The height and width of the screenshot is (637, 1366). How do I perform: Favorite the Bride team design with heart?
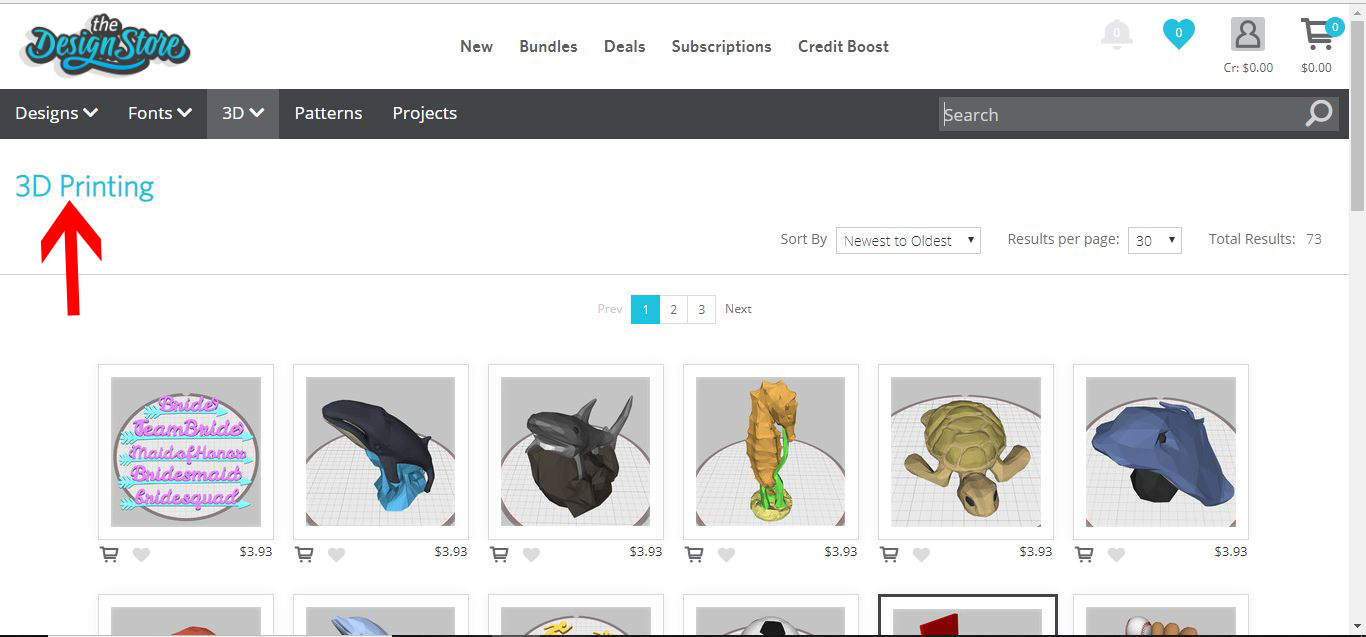pyautogui.click(x=141, y=554)
